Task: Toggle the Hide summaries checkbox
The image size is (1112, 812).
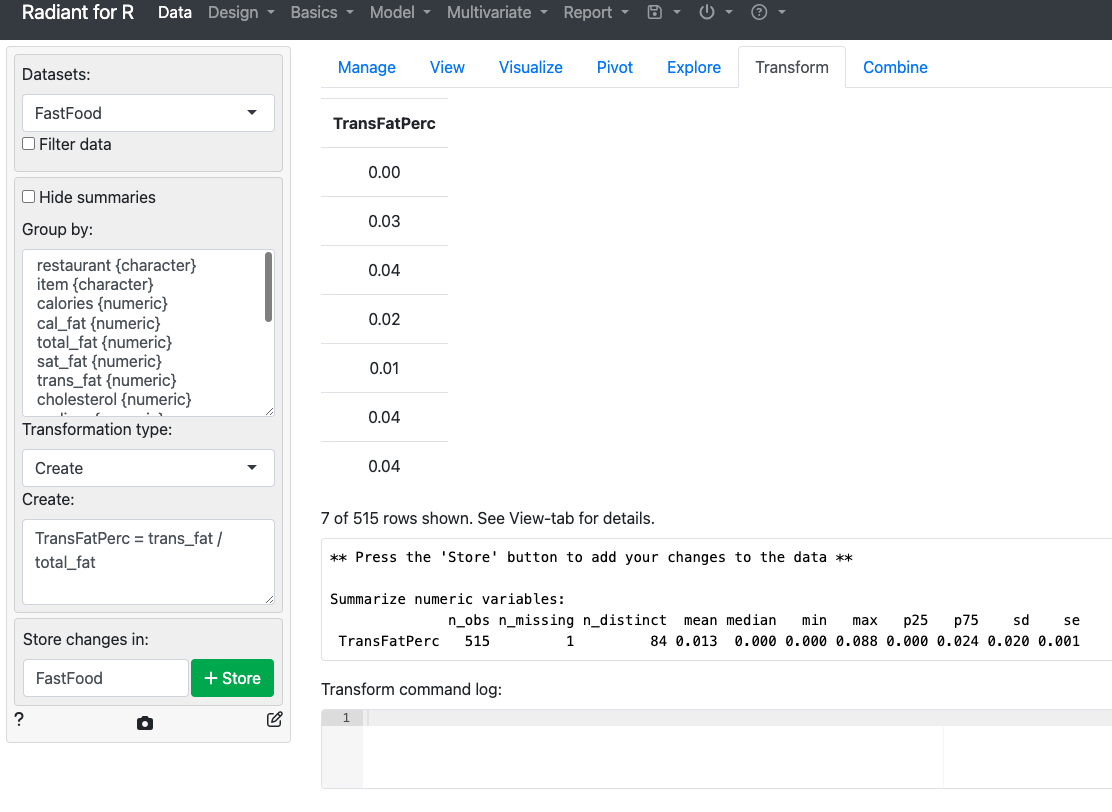Action: 29,197
